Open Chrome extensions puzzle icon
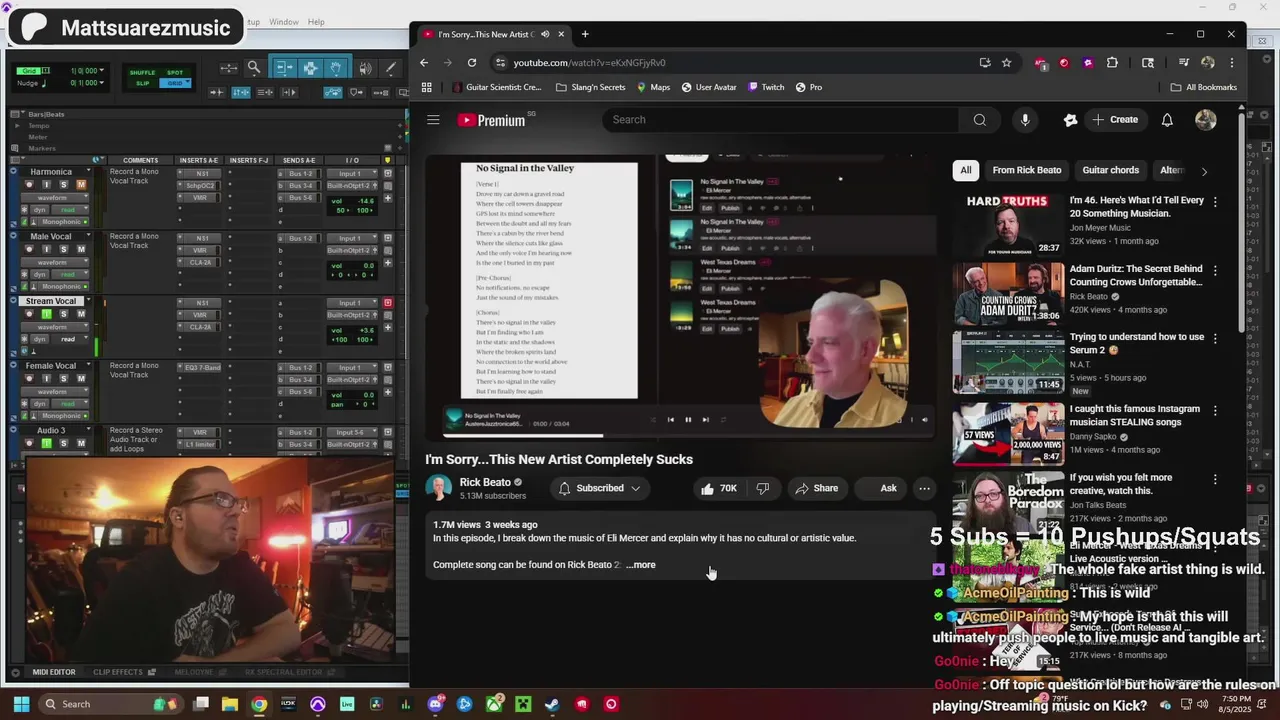This screenshot has height=720, width=1280. (1112, 62)
